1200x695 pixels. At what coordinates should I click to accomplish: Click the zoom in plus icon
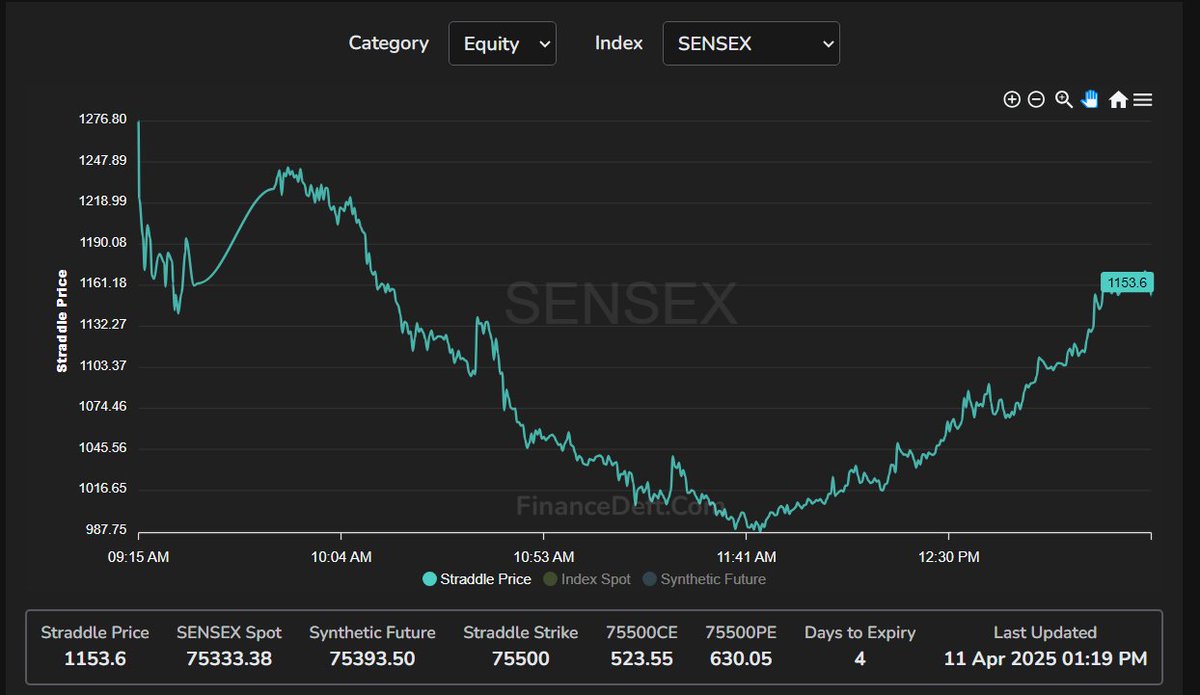(x=1012, y=99)
